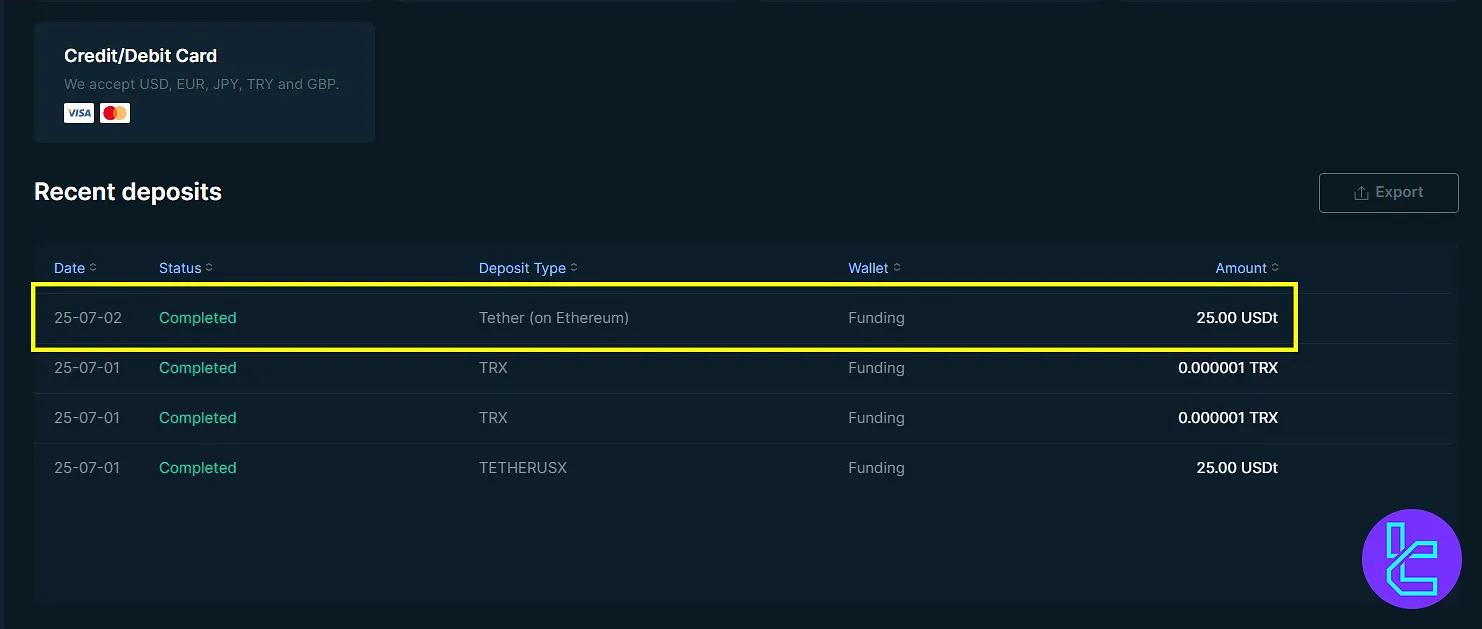Screen dimensions: 1482x629
Task: Click the export upload icon
Action: [x=1361, y=193]
